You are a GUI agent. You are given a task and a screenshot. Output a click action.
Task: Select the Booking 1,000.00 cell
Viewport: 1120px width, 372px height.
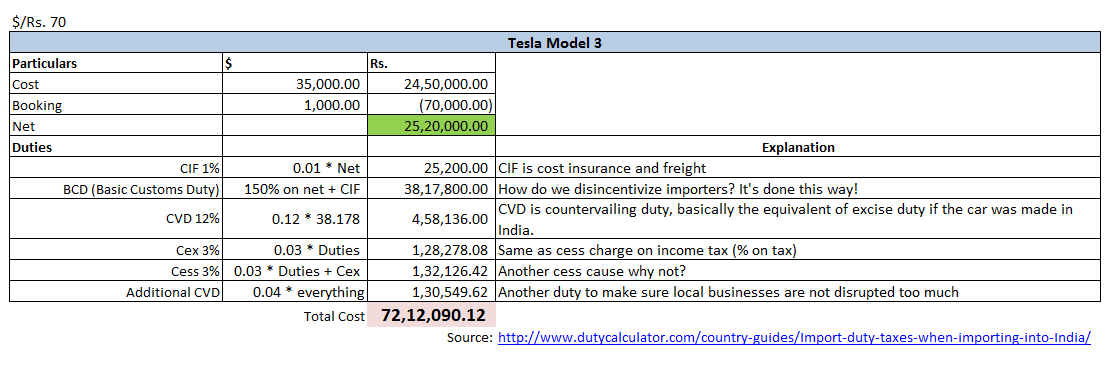click(295, 106)
